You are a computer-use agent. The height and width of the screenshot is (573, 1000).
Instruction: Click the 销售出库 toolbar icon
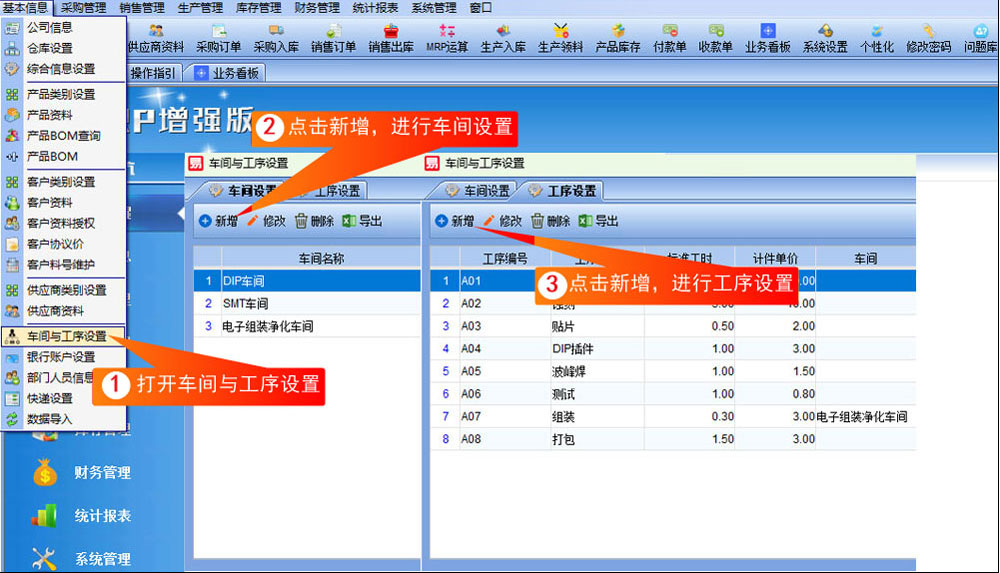(391, 38)
